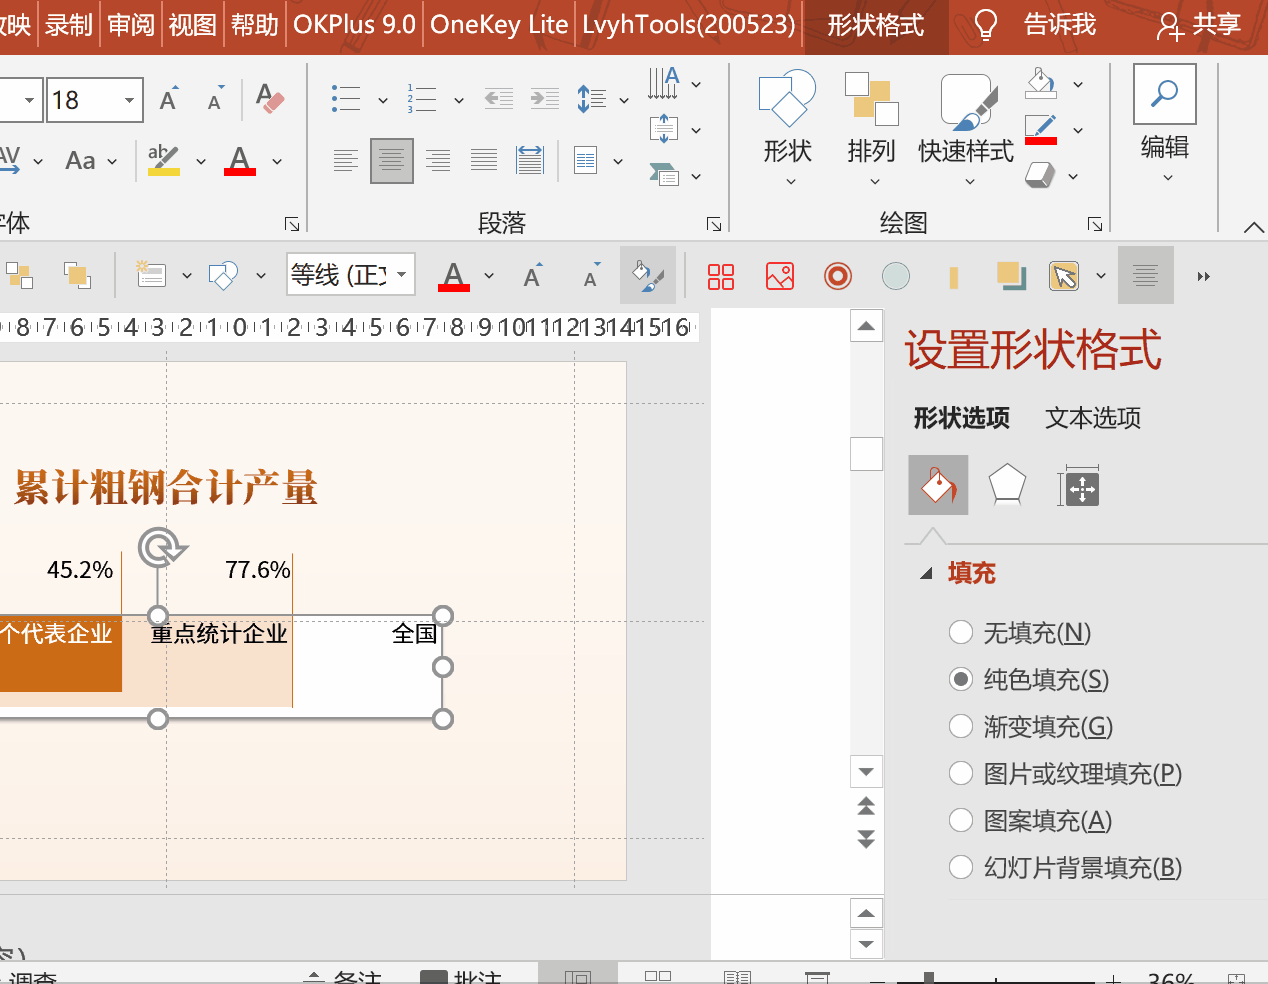Select Picture or texture fill option

click(x=1066, y=773)
